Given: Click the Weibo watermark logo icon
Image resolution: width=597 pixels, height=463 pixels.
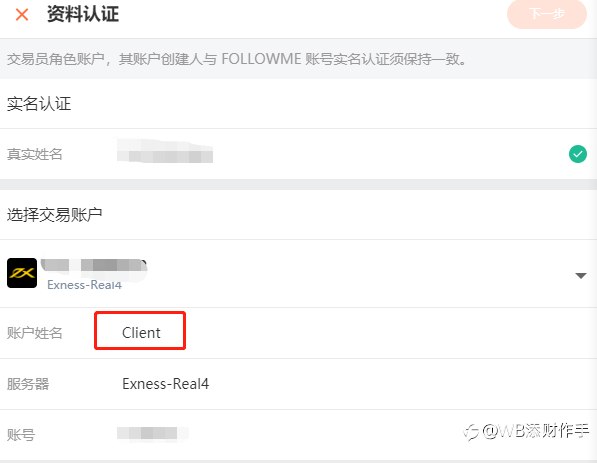Looking at the screenshot, I should click(471, 432).
